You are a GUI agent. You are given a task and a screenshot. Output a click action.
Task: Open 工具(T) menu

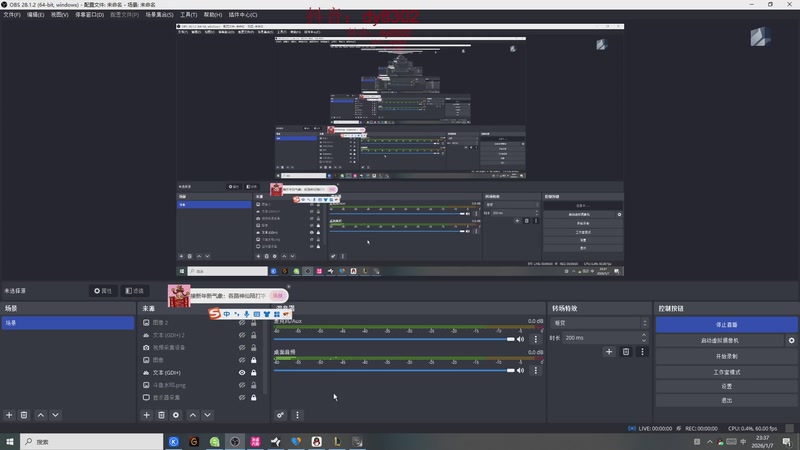tap(188, 15)
